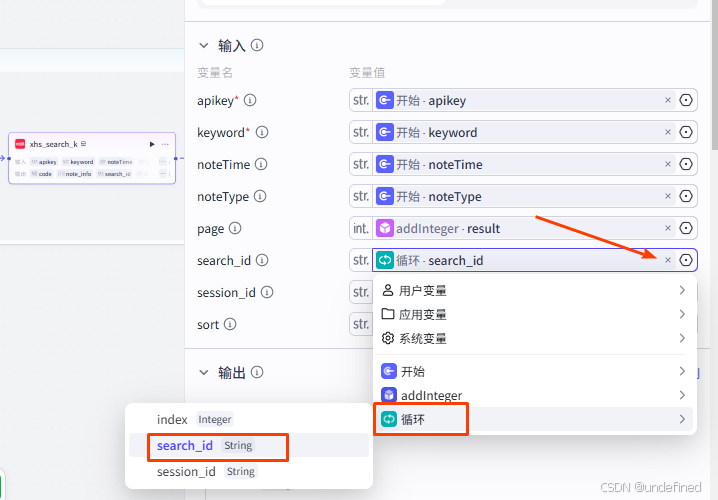Open the int type dropdown for page

(x=361, y=228)
